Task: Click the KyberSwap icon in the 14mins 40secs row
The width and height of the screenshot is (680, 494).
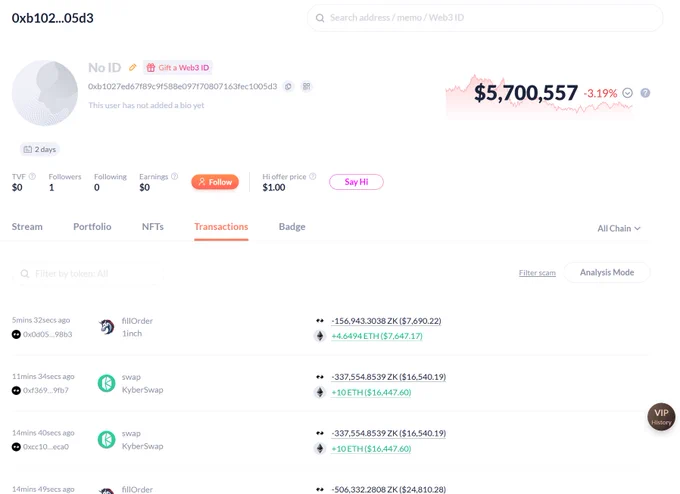Action: pyautogui.click(x=106, y=440)
